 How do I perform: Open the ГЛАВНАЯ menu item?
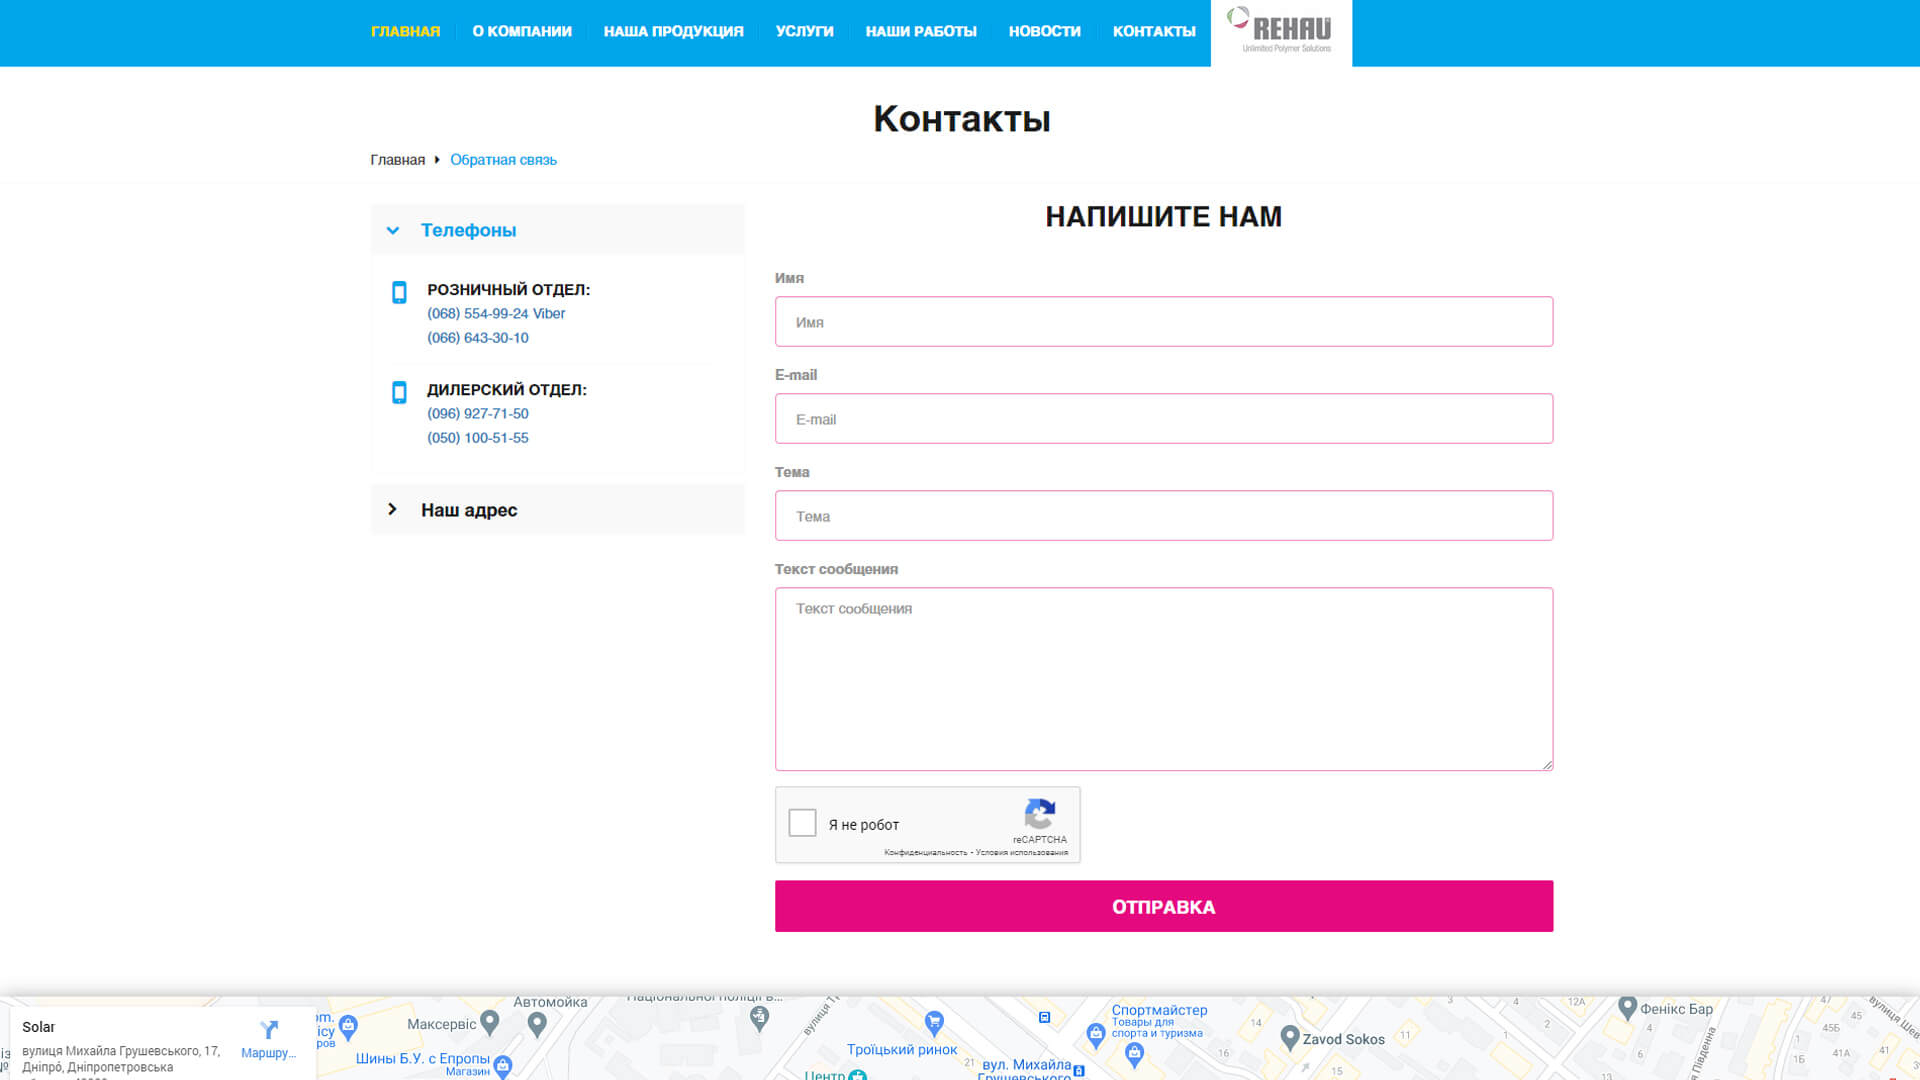tap(405, 31)
